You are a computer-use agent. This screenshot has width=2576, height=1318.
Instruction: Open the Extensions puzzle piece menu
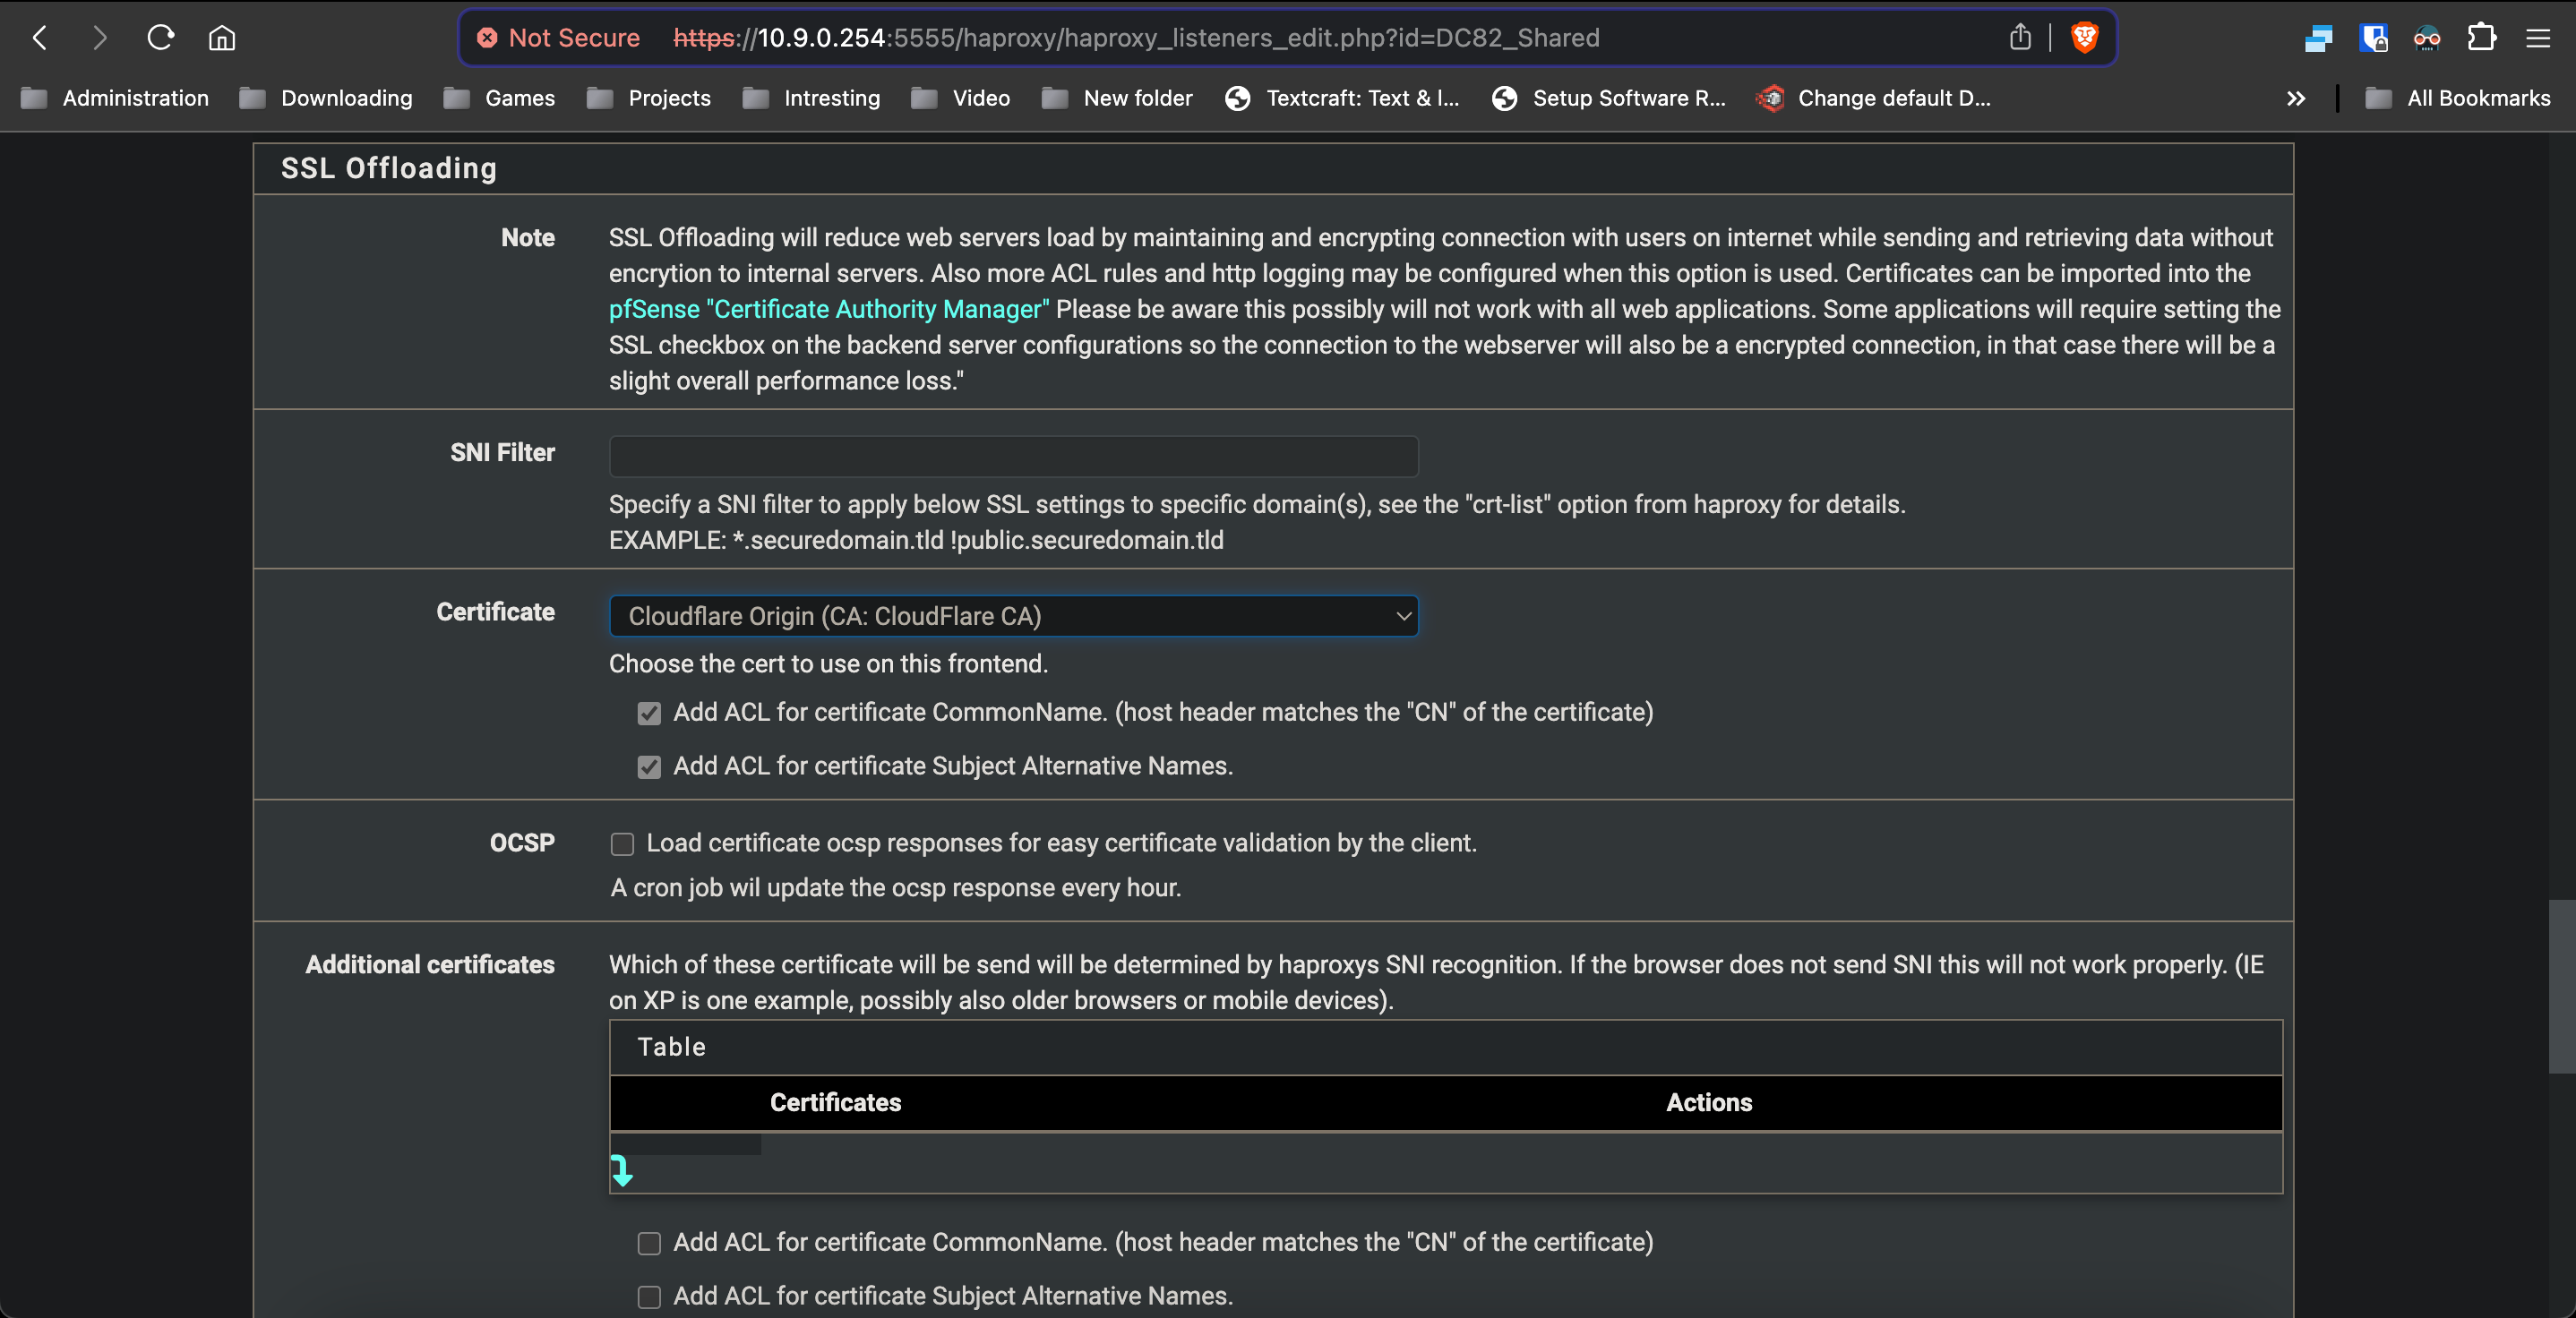coord(2481,38)
